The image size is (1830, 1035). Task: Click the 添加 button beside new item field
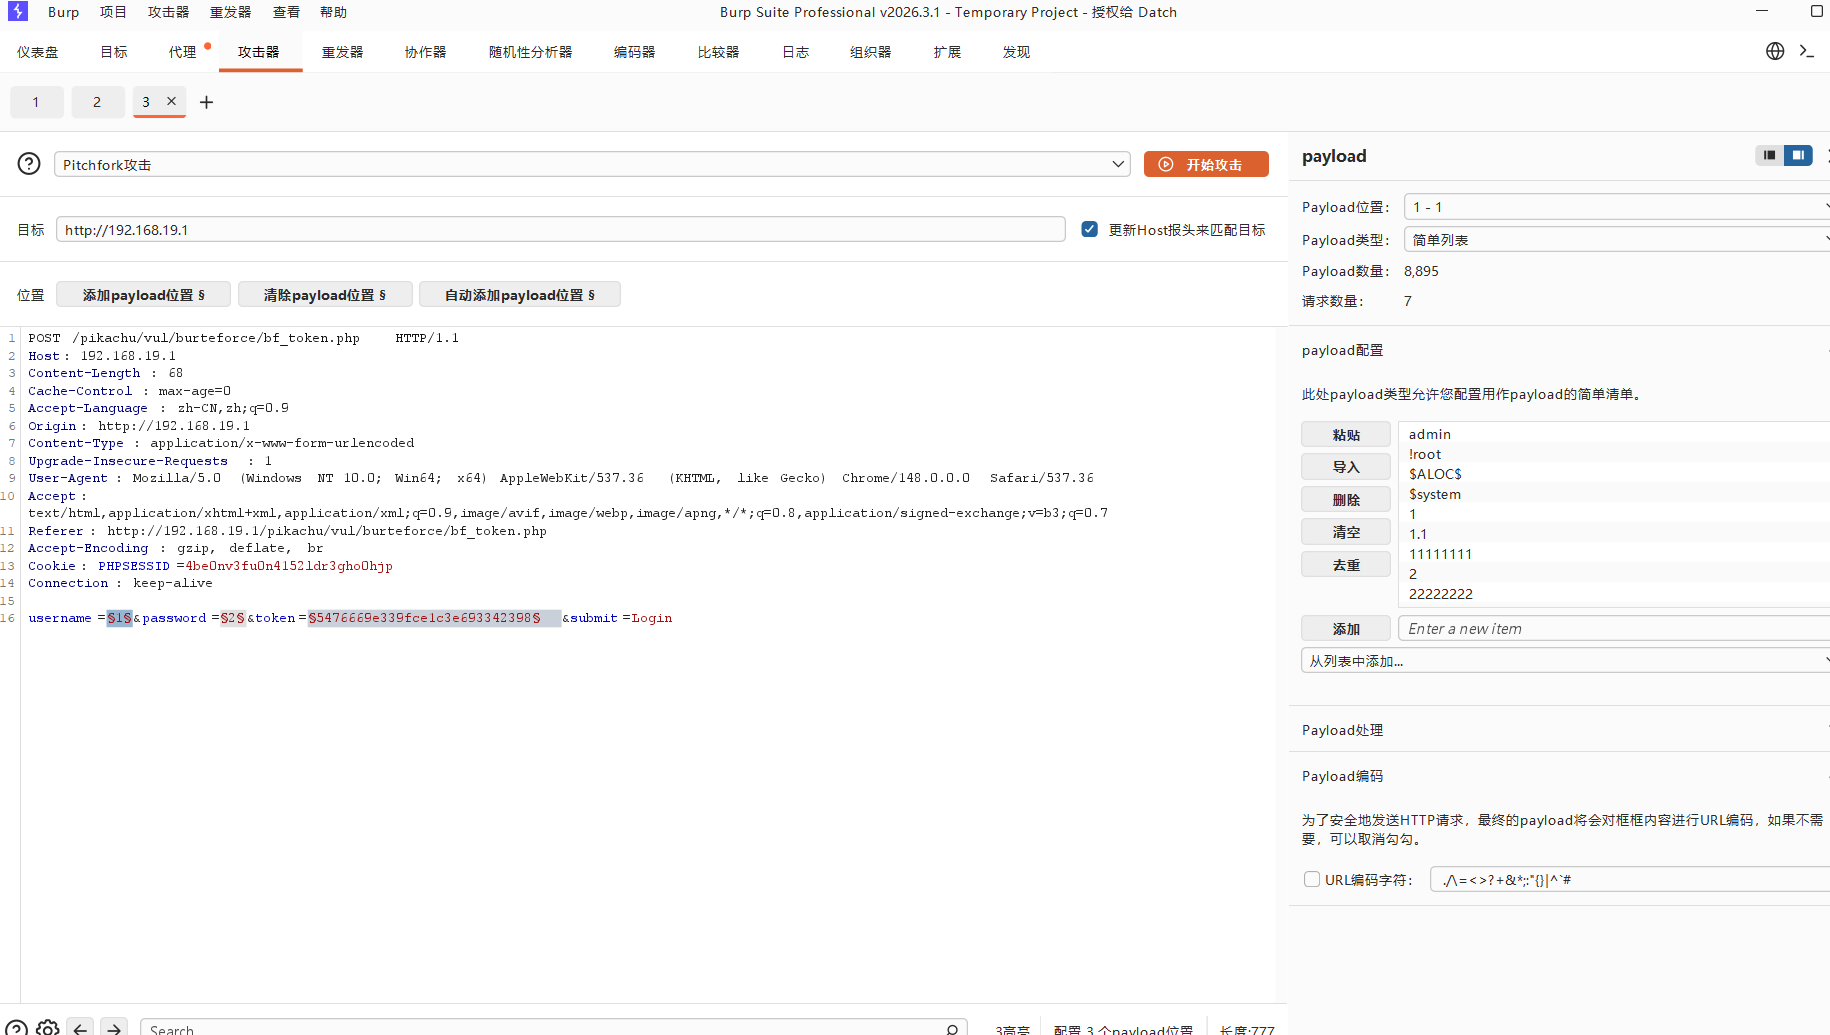1346,629
